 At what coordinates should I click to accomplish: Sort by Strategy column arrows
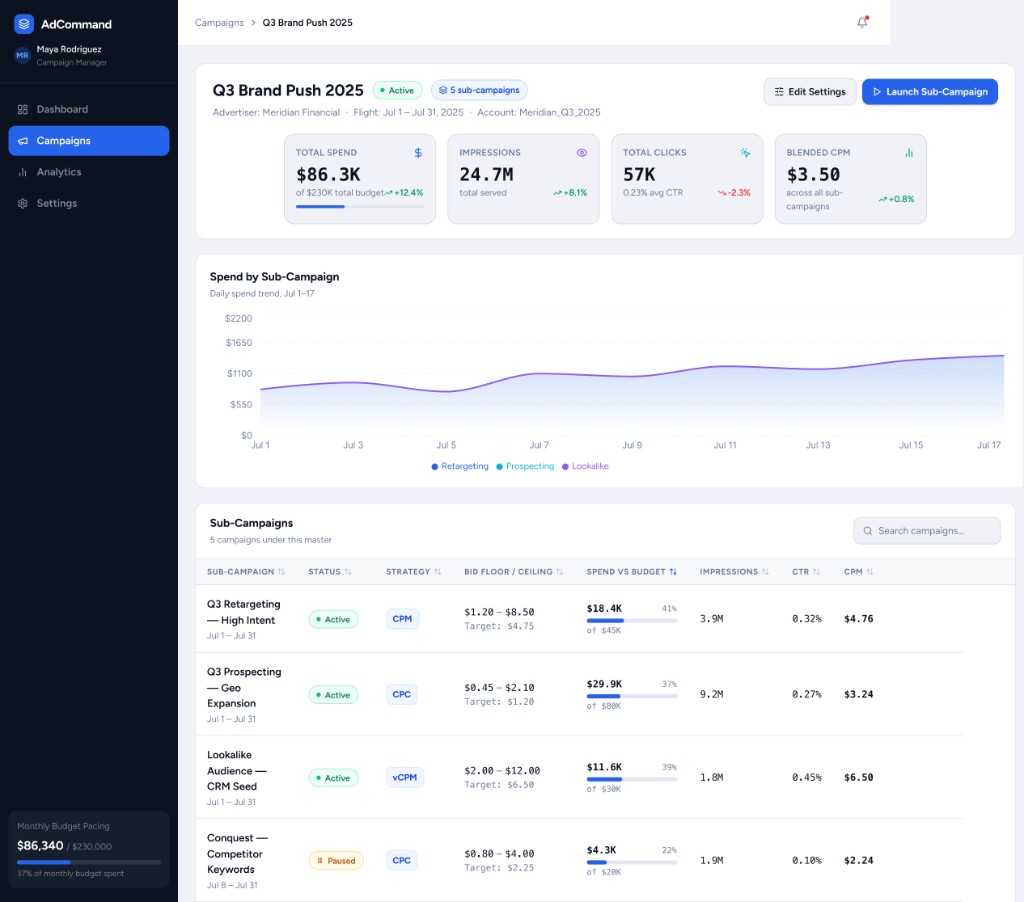(x=438, y=572)
